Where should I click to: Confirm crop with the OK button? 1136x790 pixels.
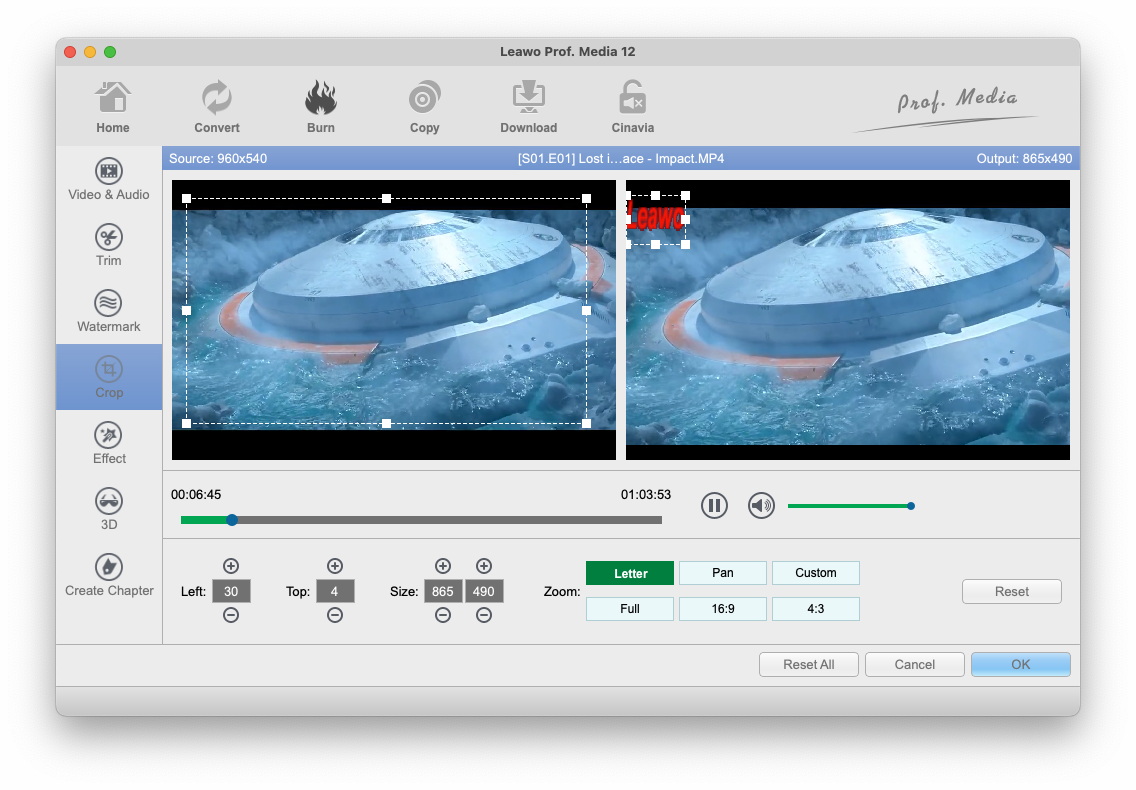coord(1020,665)
